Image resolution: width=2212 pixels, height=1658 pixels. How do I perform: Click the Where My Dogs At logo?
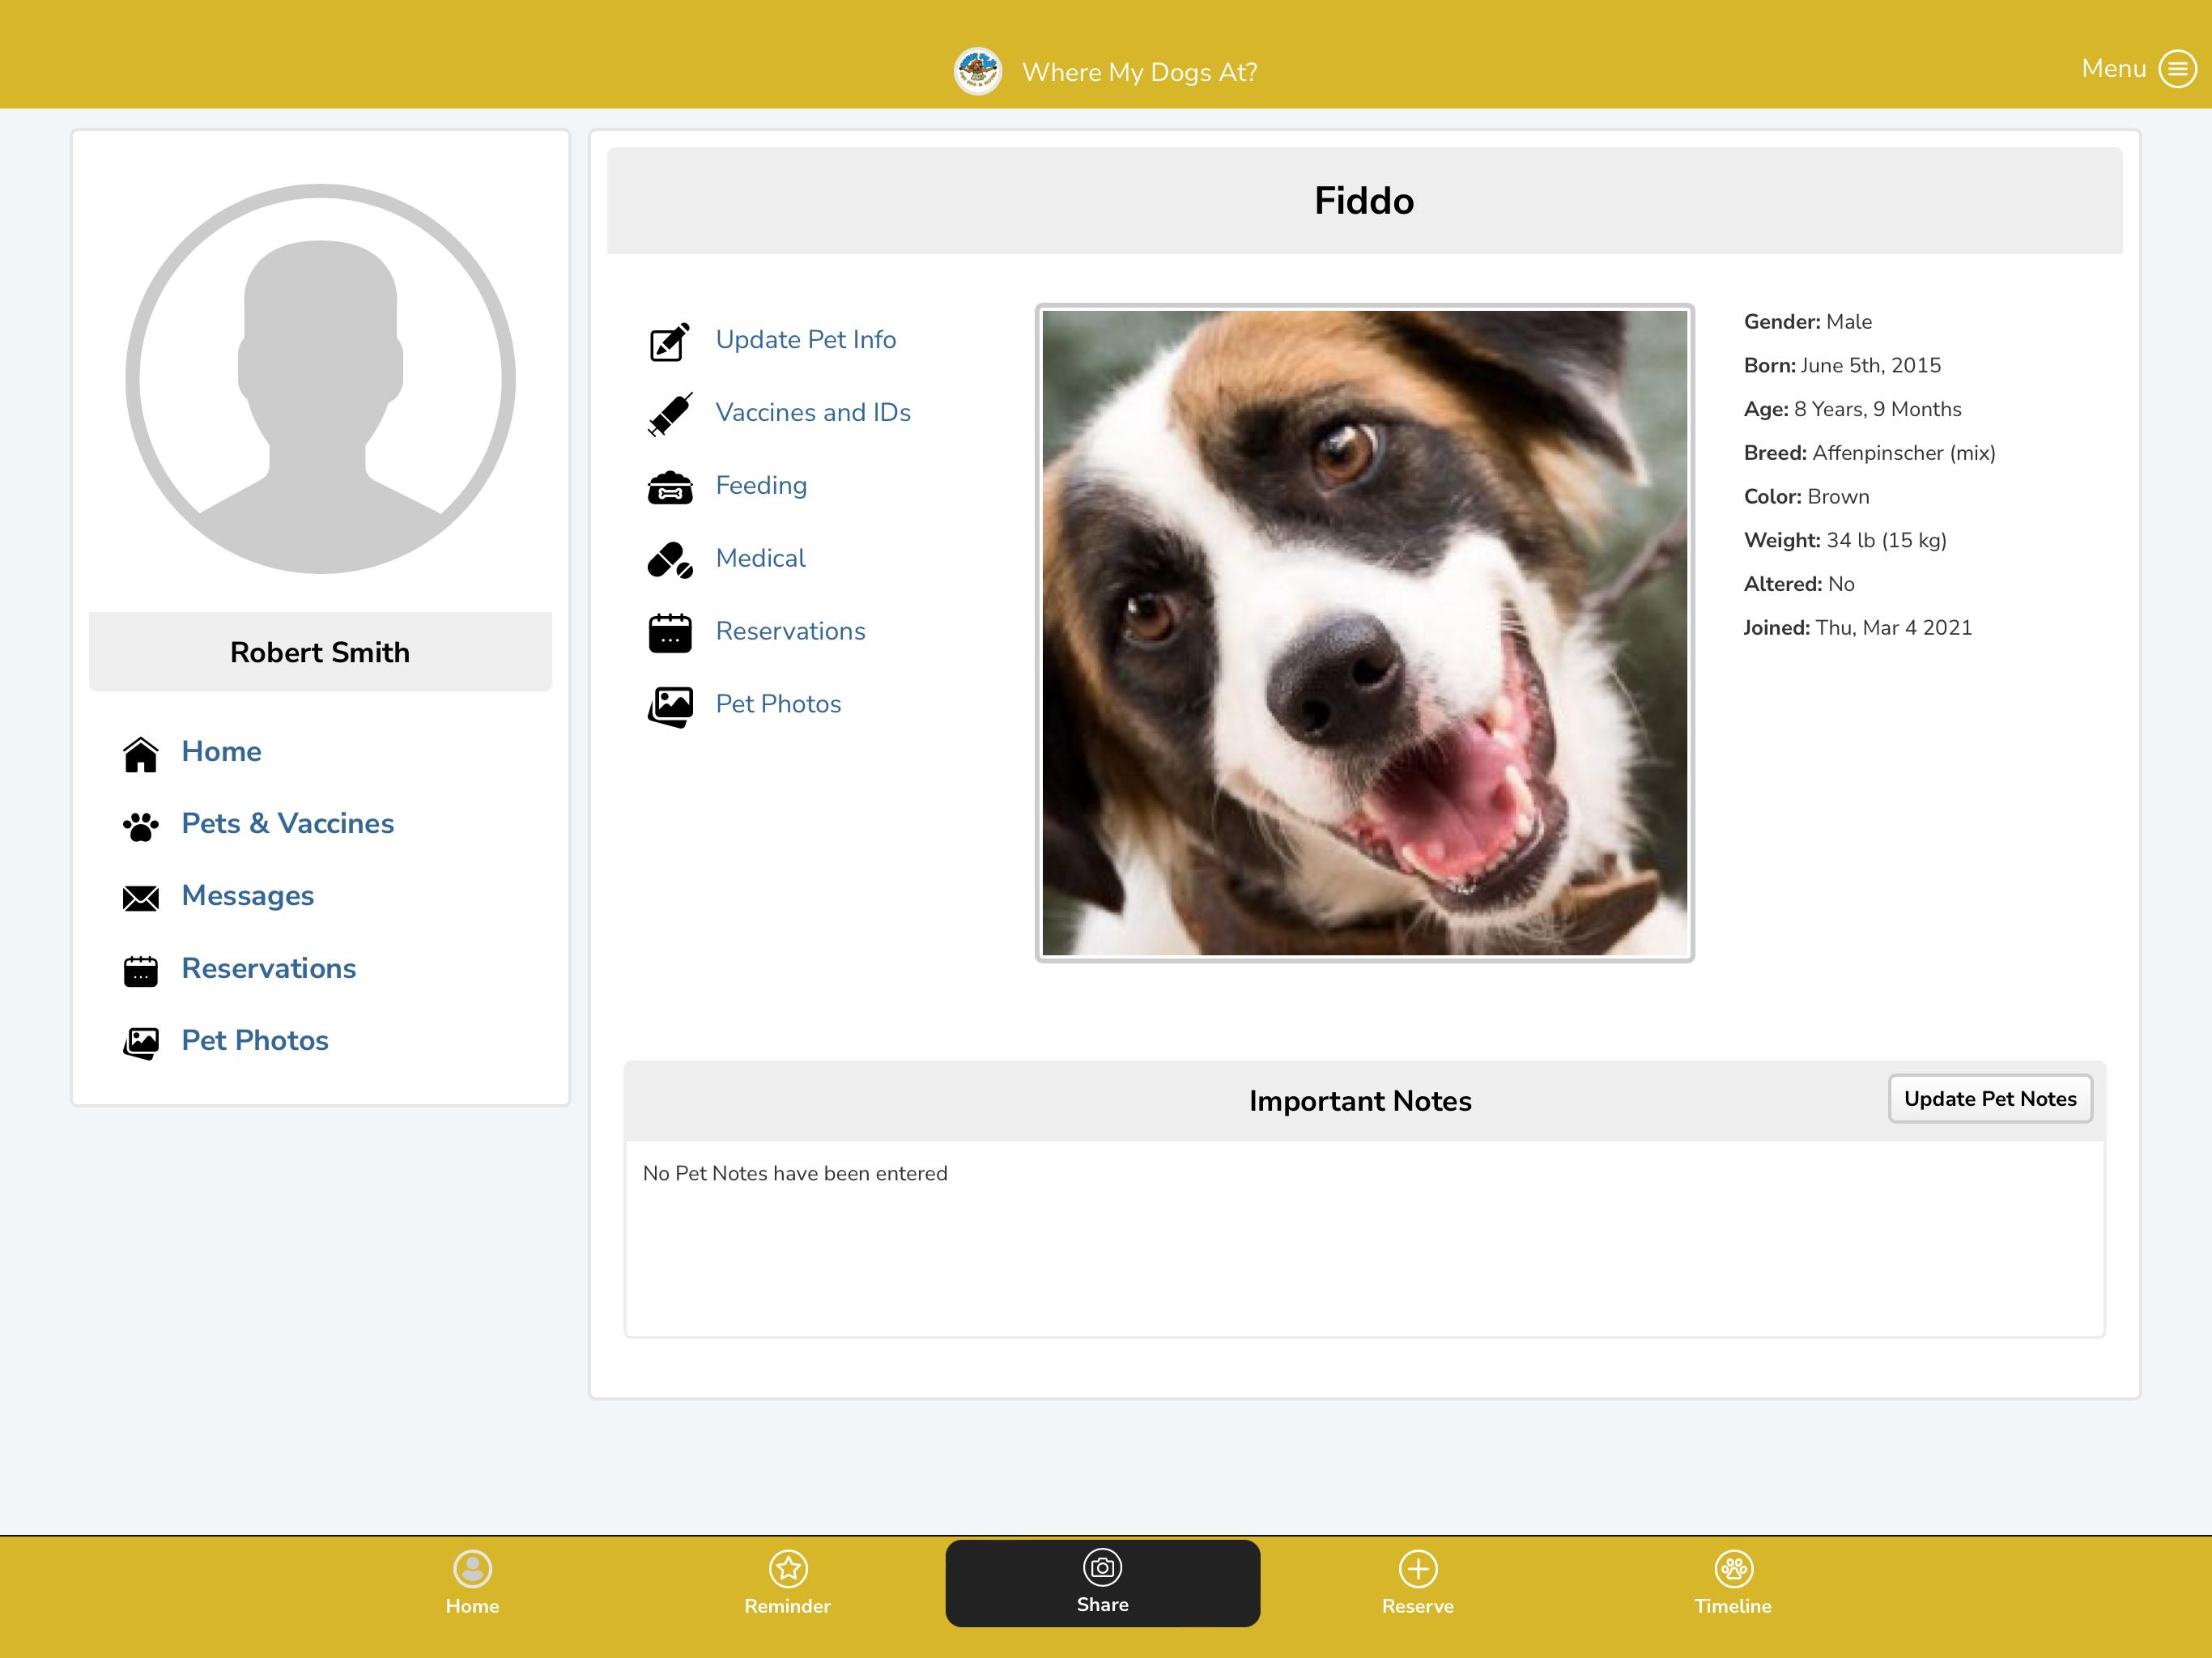977,72
